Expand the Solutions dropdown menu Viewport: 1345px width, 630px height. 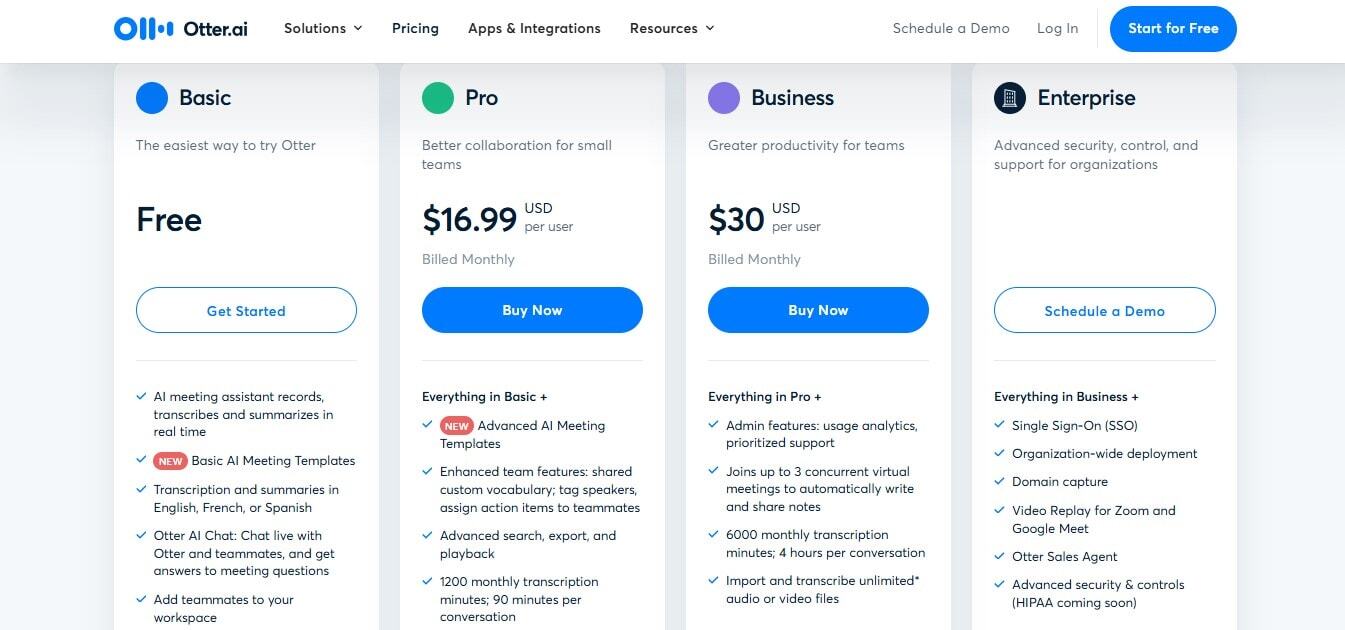323,28
